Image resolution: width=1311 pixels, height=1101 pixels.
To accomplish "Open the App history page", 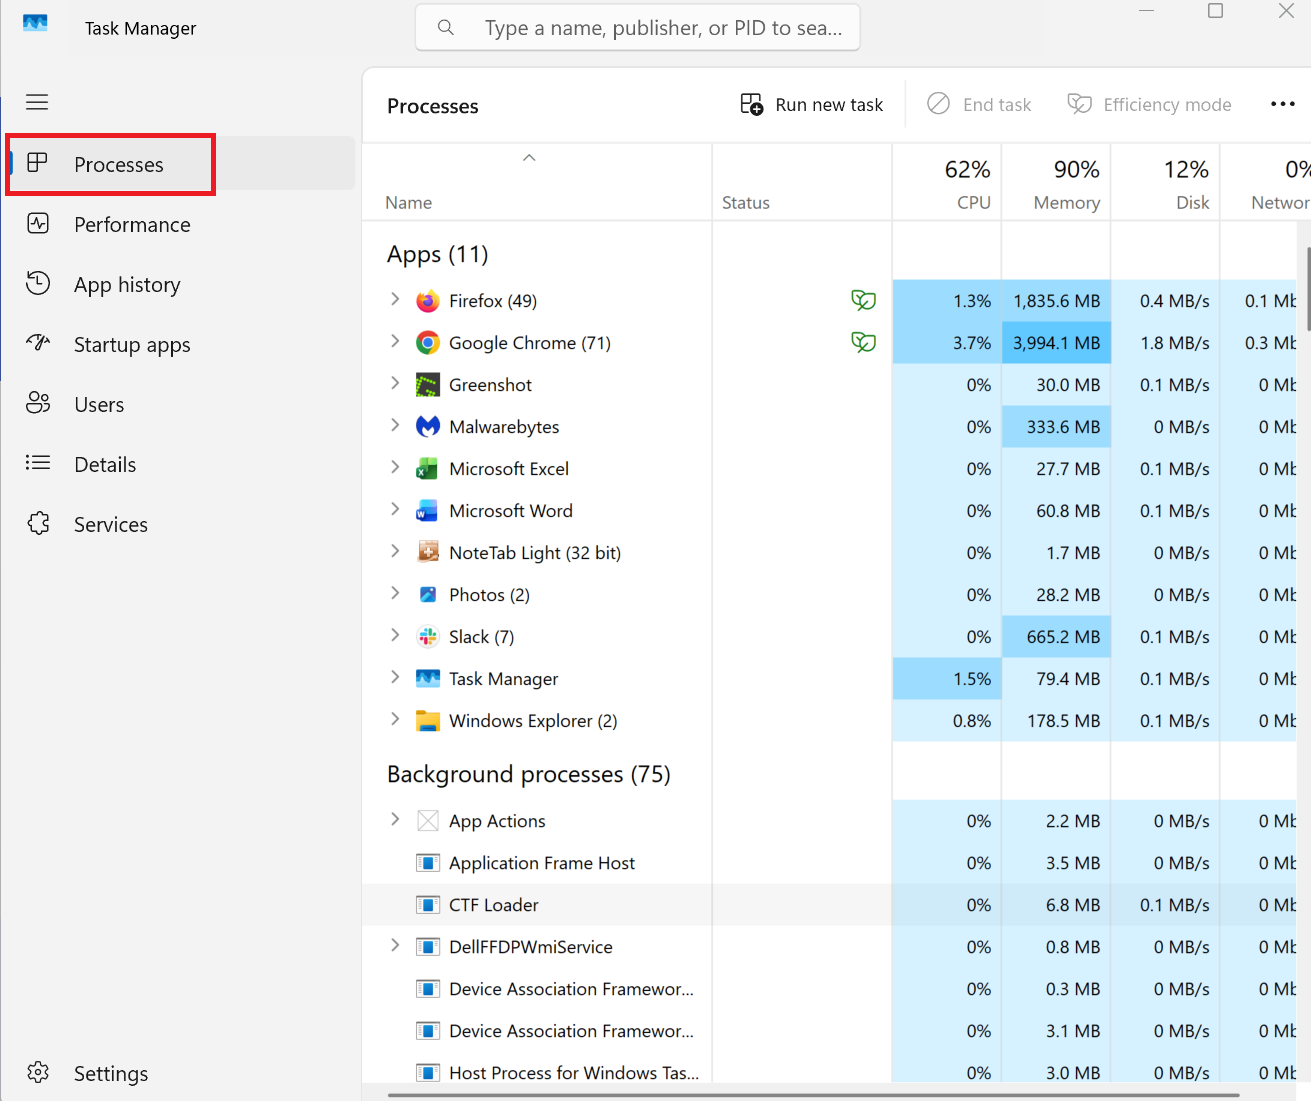I will click(181, 285).
